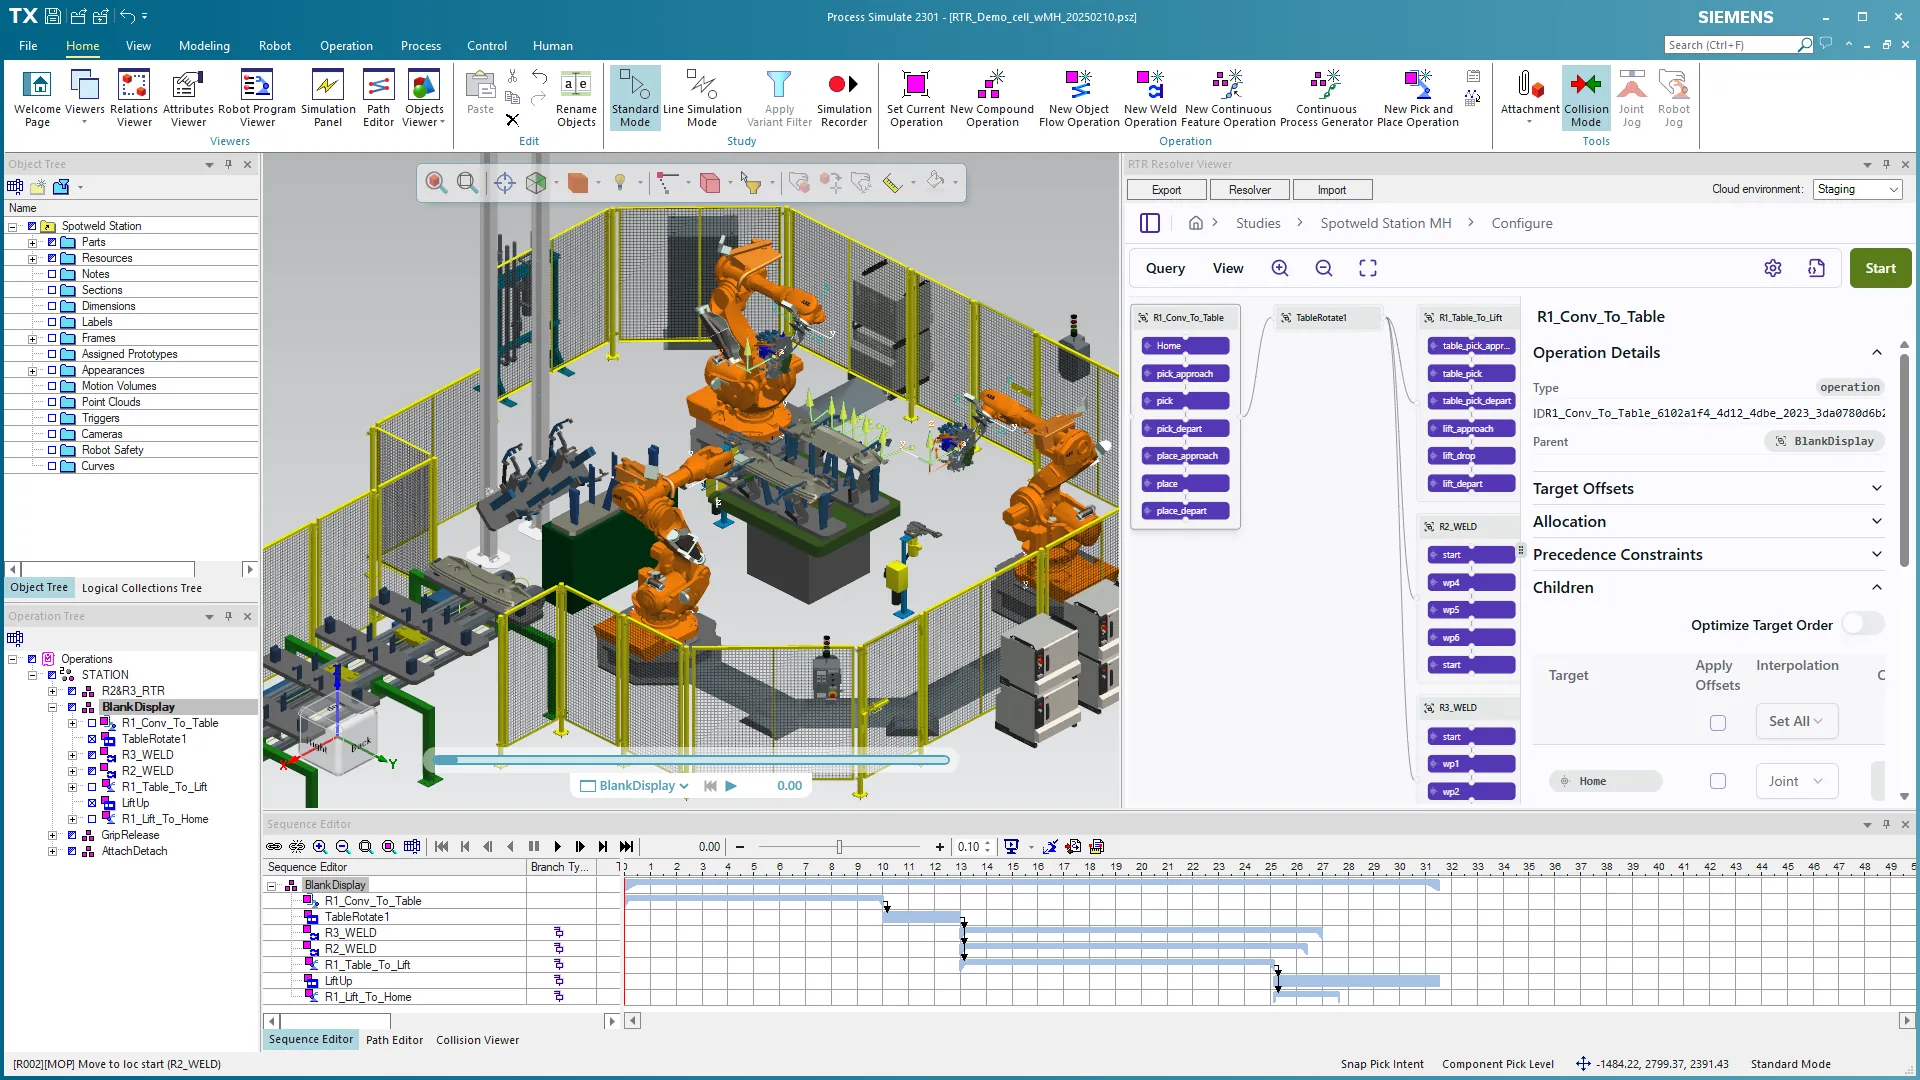The height and width of the screenshot is (1080, 1920).
Task: Expand the Parts tree node
Action: (x=32, y=242)
